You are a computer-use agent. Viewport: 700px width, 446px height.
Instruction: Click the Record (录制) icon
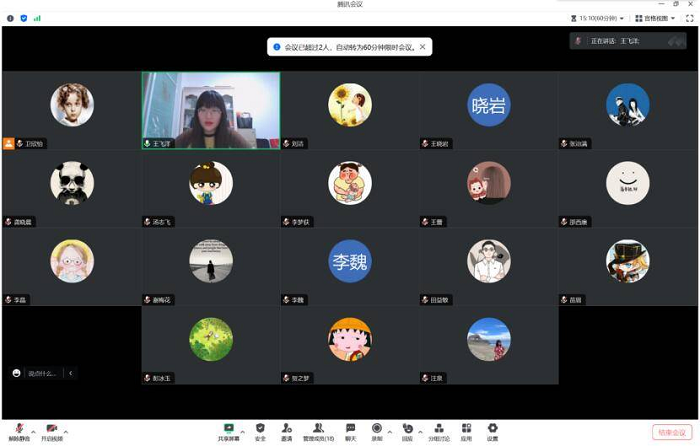376,429
